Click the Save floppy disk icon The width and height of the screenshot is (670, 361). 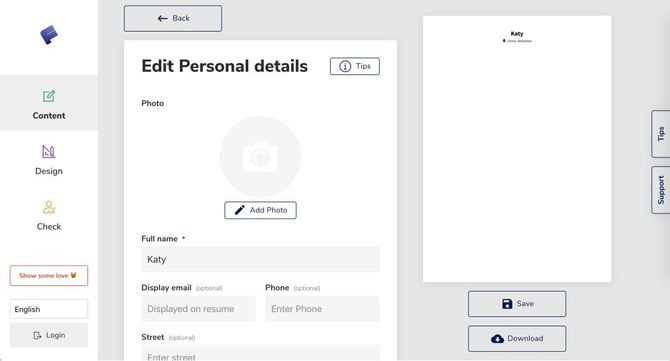[507, 304]
